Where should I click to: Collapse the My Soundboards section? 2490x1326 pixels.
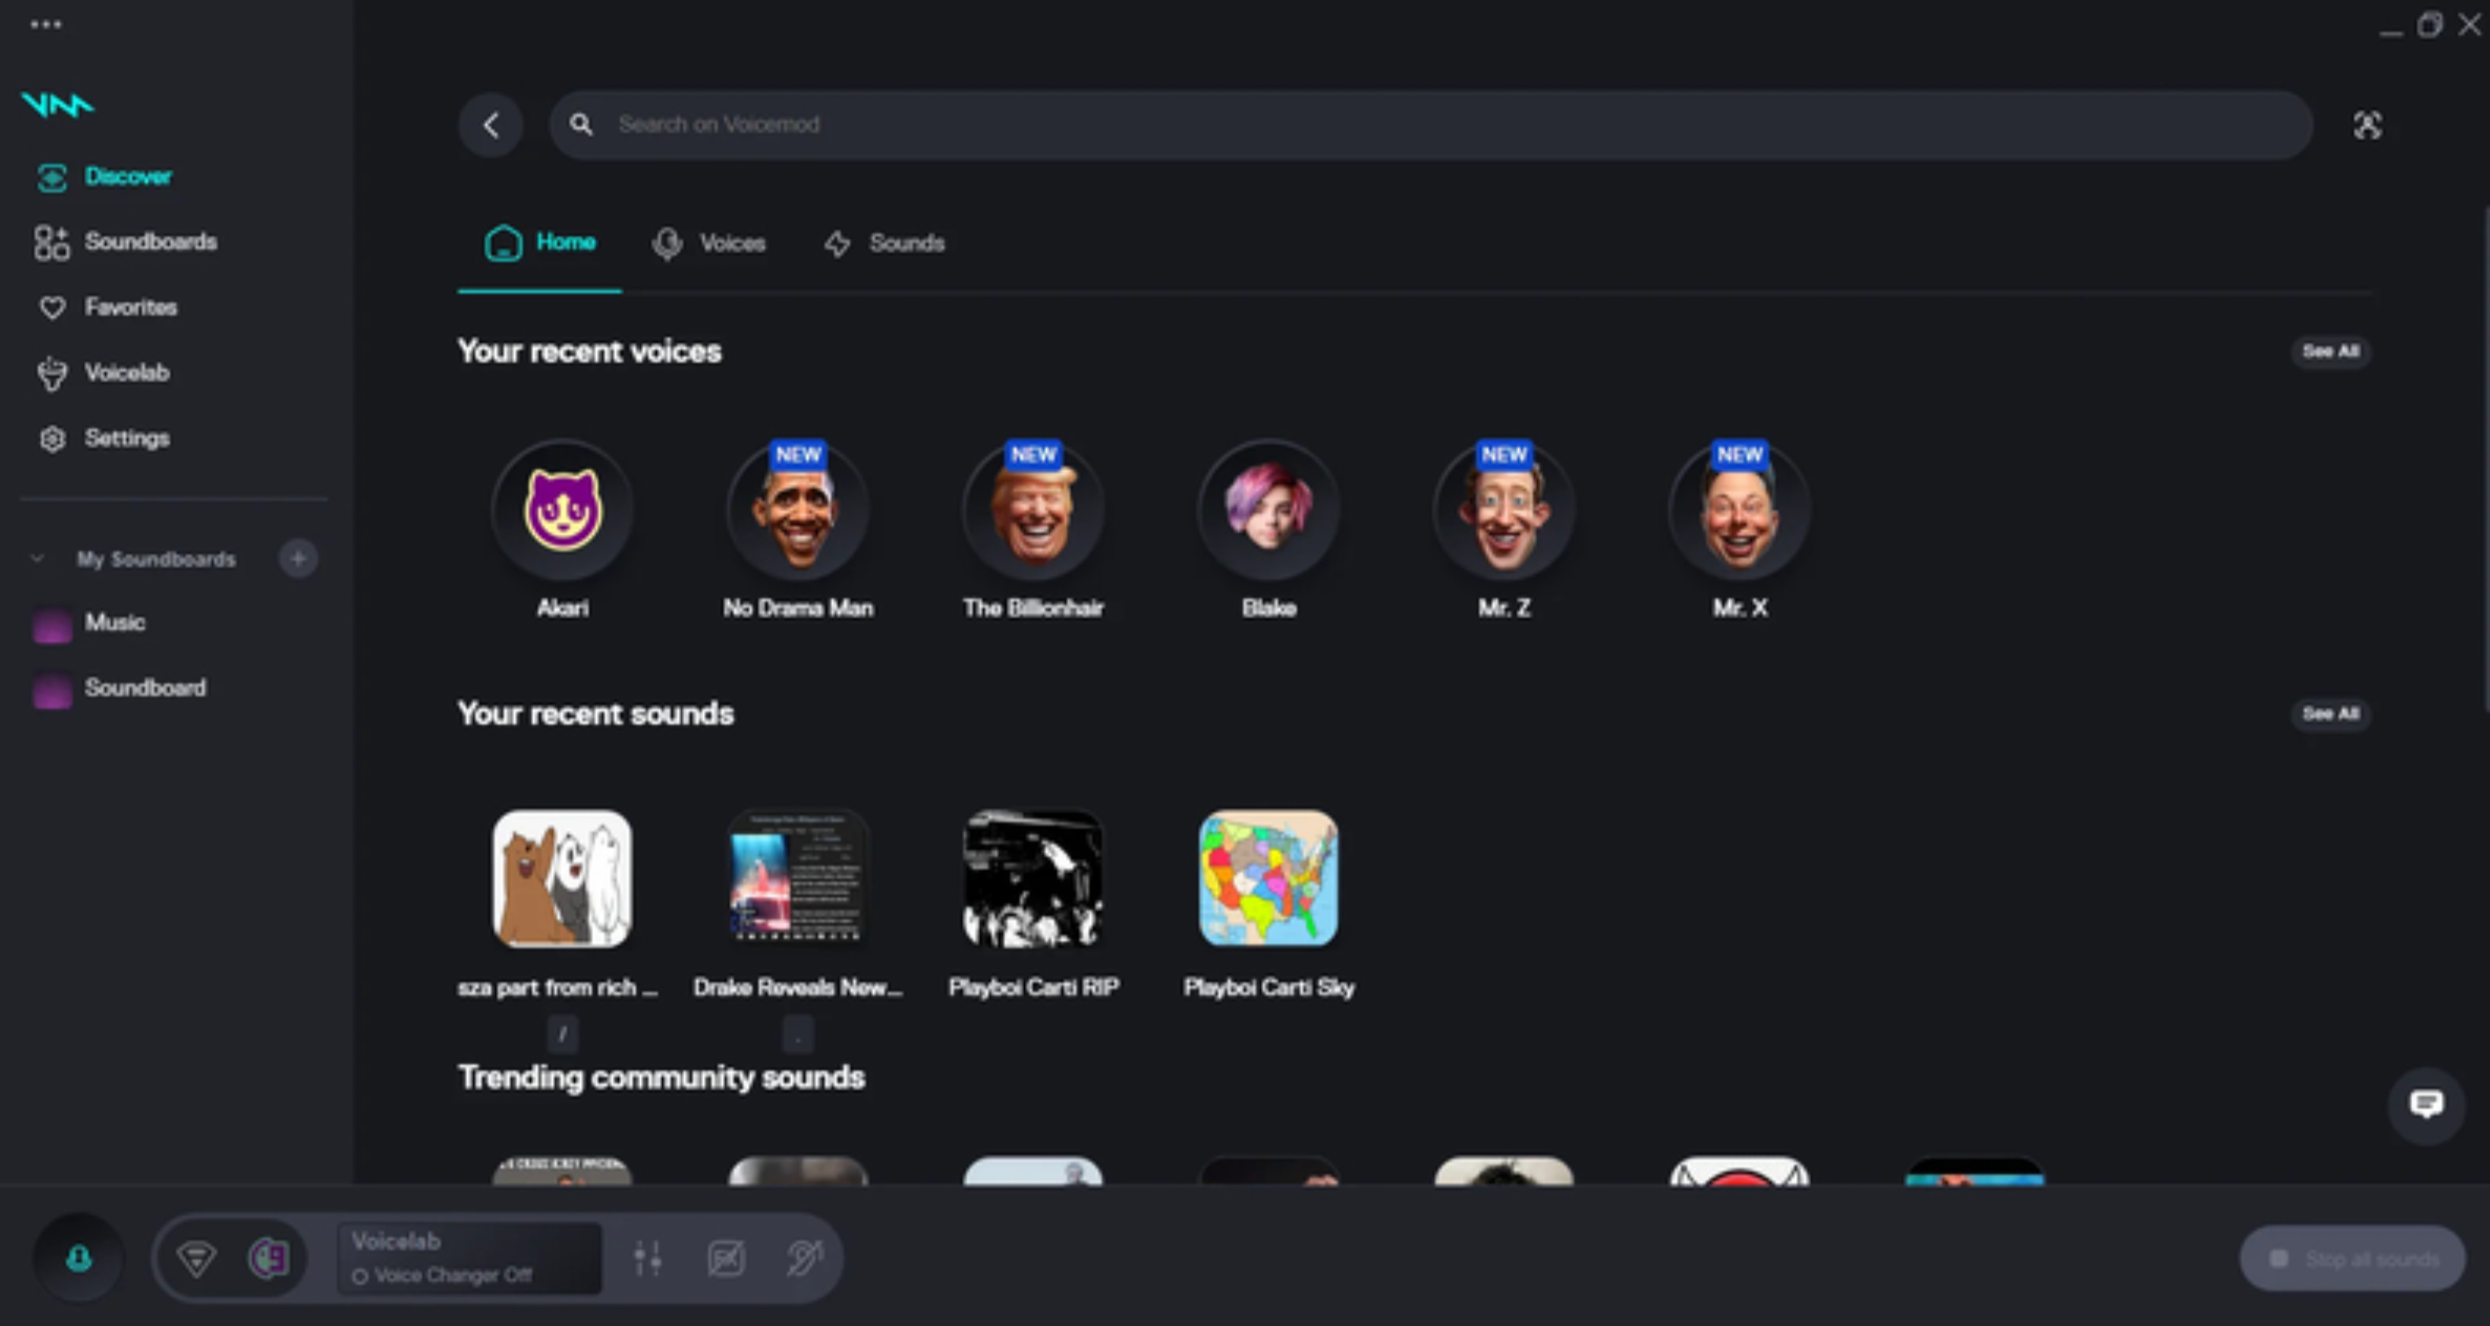pyautogui.click(x=37, y=559)
